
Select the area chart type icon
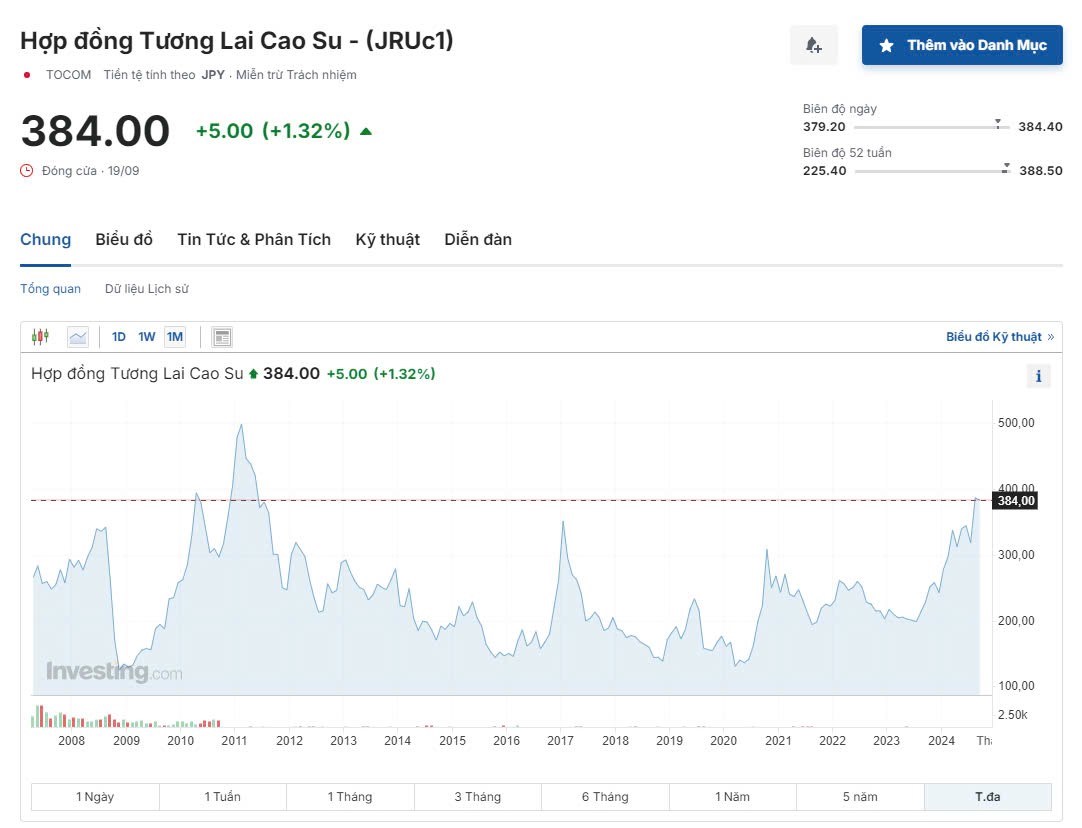[x=78, y=337]
